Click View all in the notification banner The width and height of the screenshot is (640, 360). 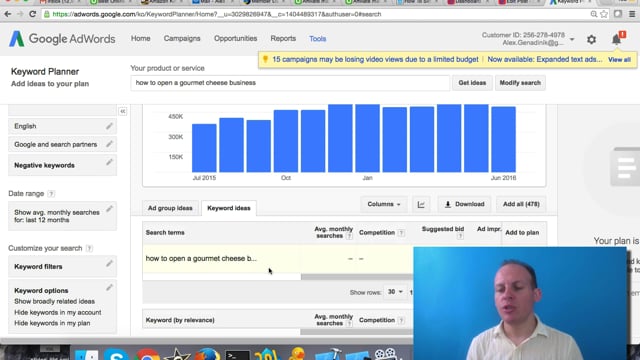(x=619, y=60)
